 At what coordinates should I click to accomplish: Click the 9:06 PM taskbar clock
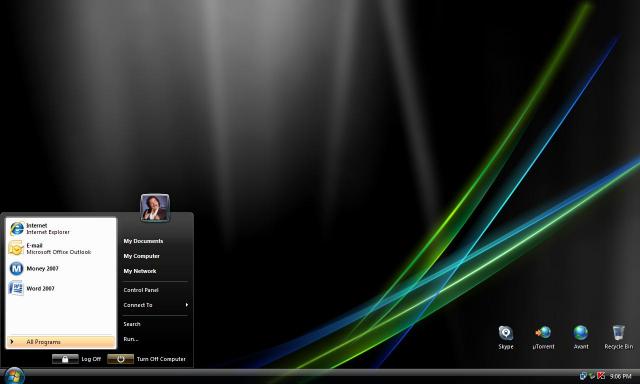(x=620, y=376)
